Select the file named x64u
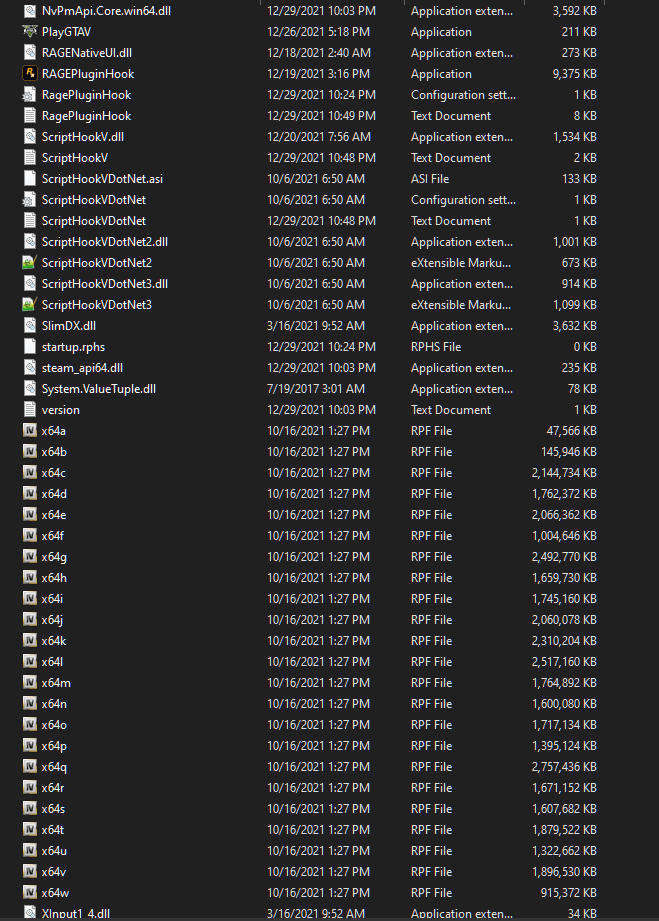 tap(54, 851)
